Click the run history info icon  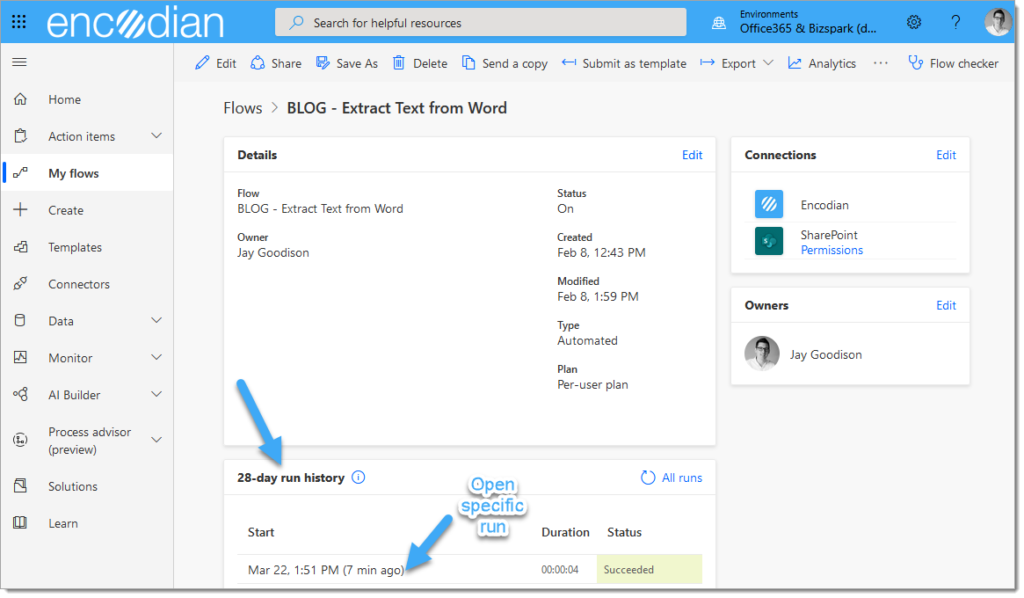pyautogui.click(x=359, y=477)
